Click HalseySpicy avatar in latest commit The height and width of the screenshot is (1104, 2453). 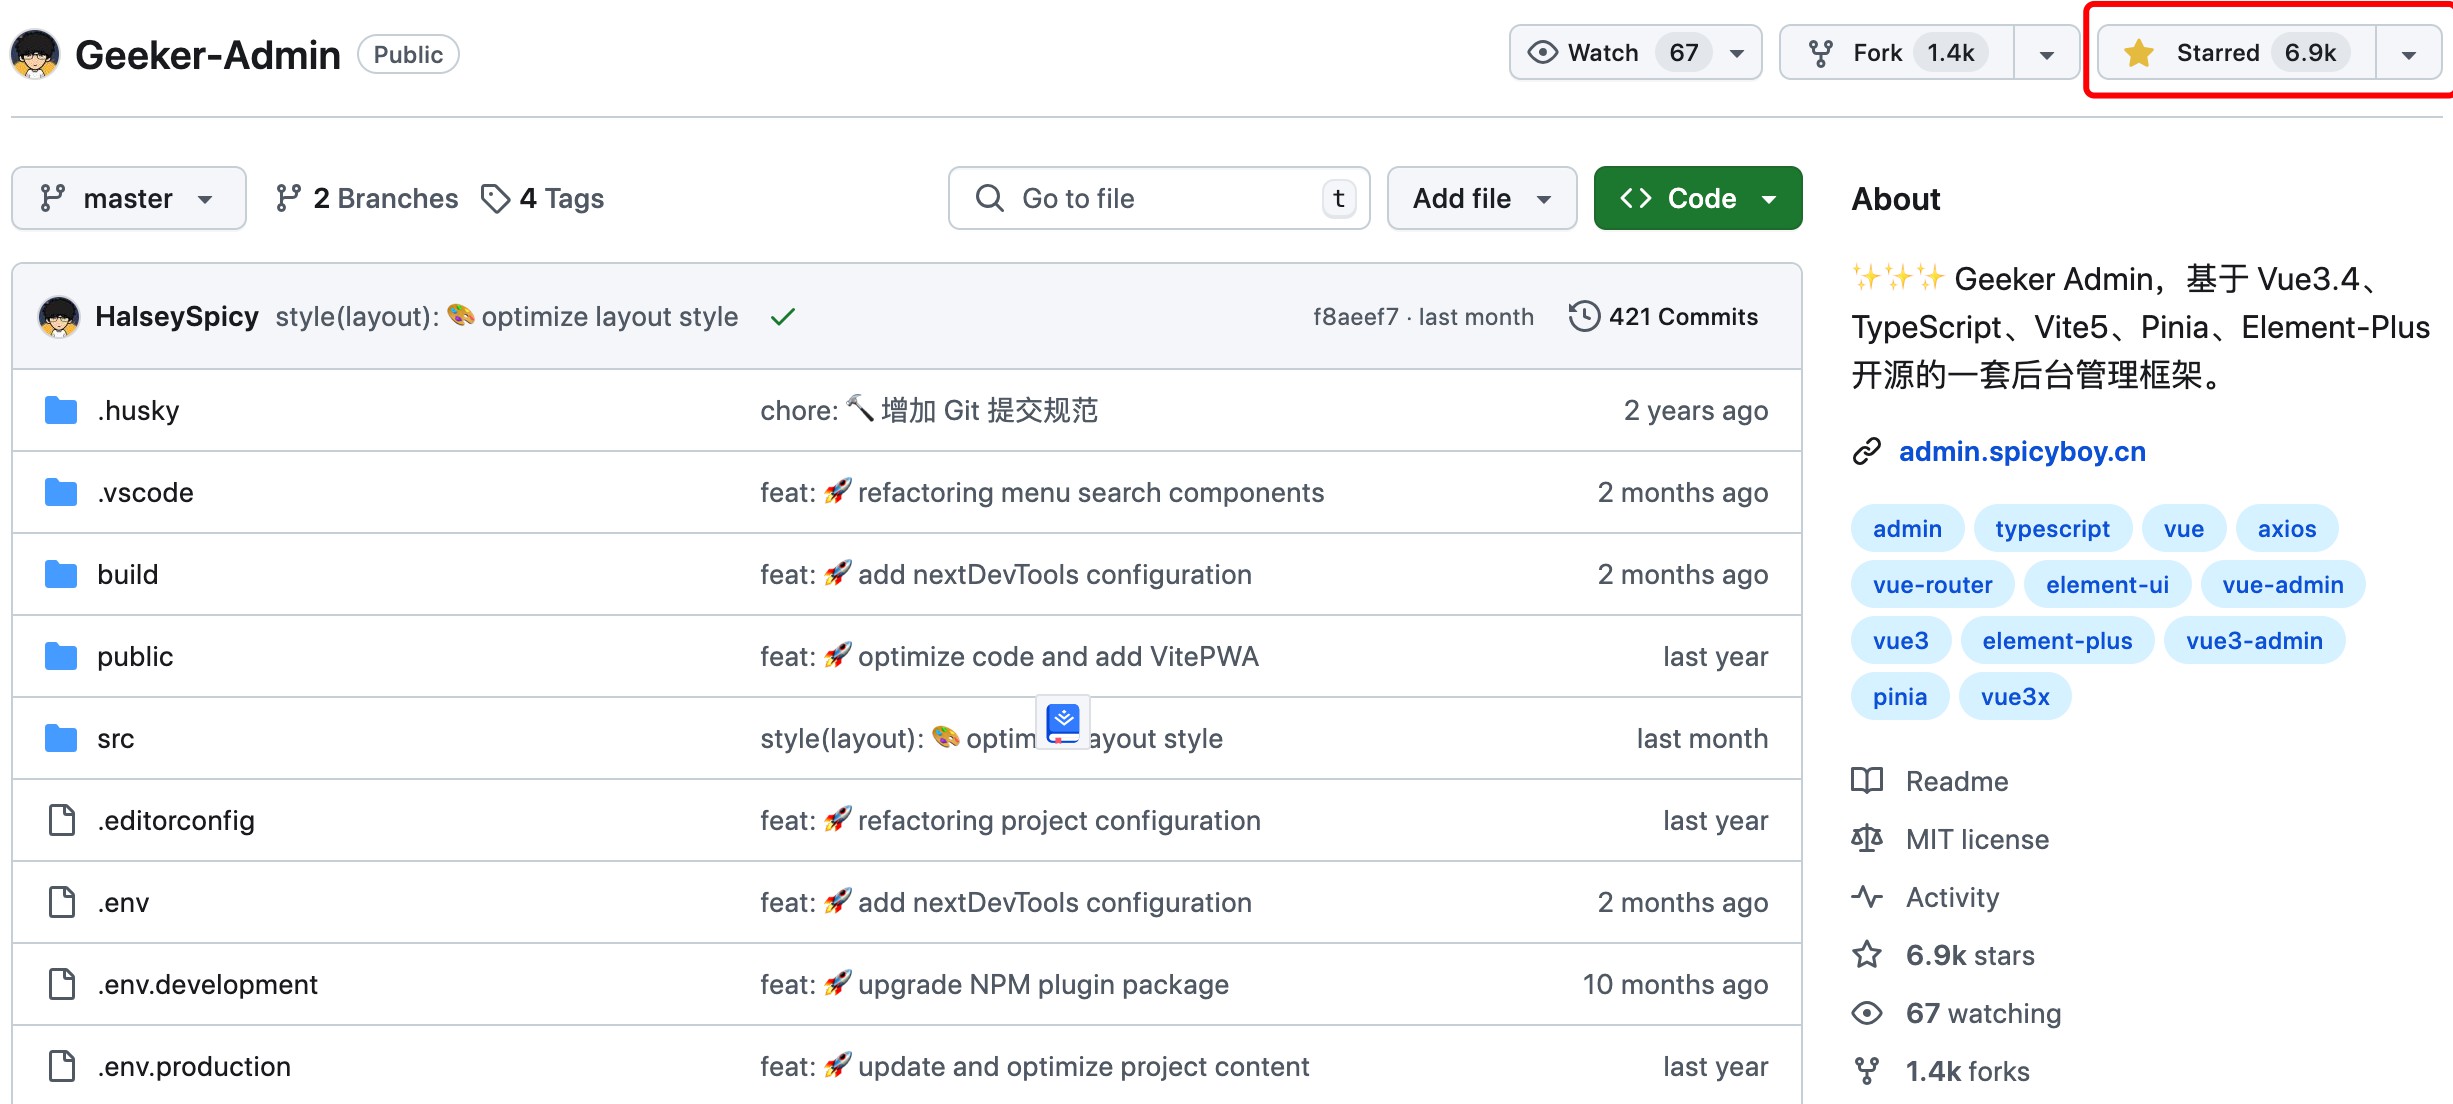click(x=59, y=317)
